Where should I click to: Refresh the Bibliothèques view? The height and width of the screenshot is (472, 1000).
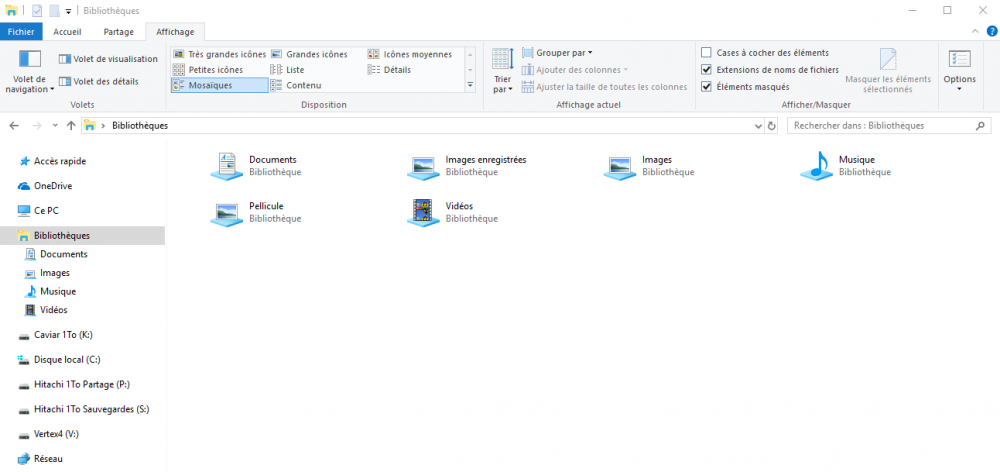(x=772, y=126)
